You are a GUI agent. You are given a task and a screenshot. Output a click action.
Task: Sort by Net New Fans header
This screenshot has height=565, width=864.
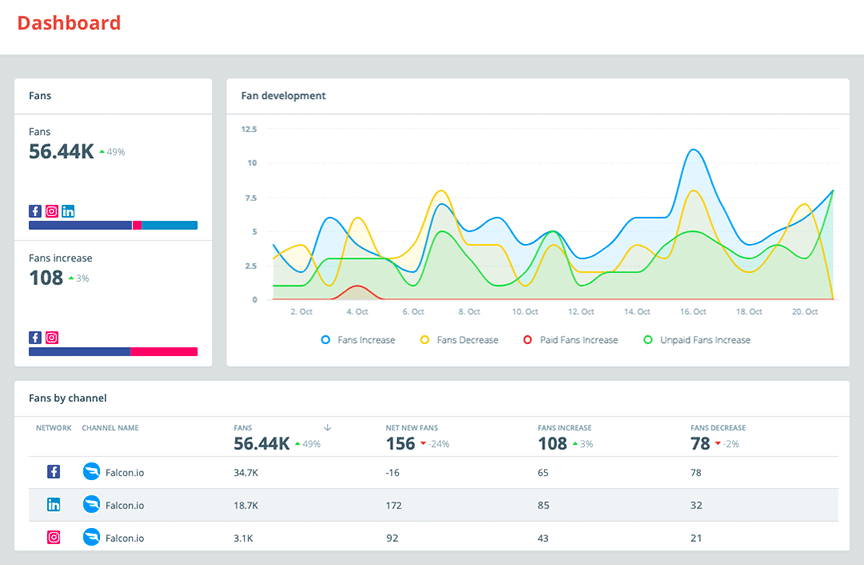[x=412, y=428]
